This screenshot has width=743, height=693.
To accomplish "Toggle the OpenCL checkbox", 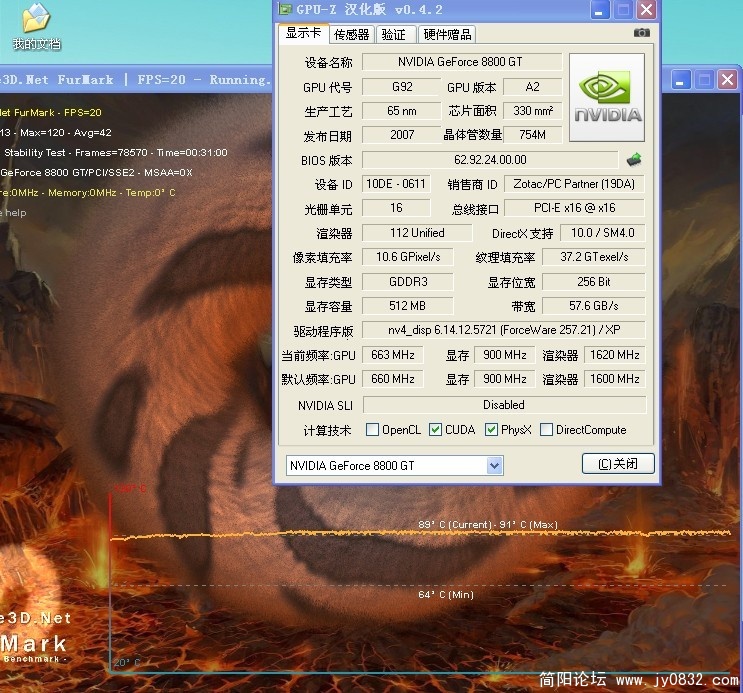I will point(372,429).
